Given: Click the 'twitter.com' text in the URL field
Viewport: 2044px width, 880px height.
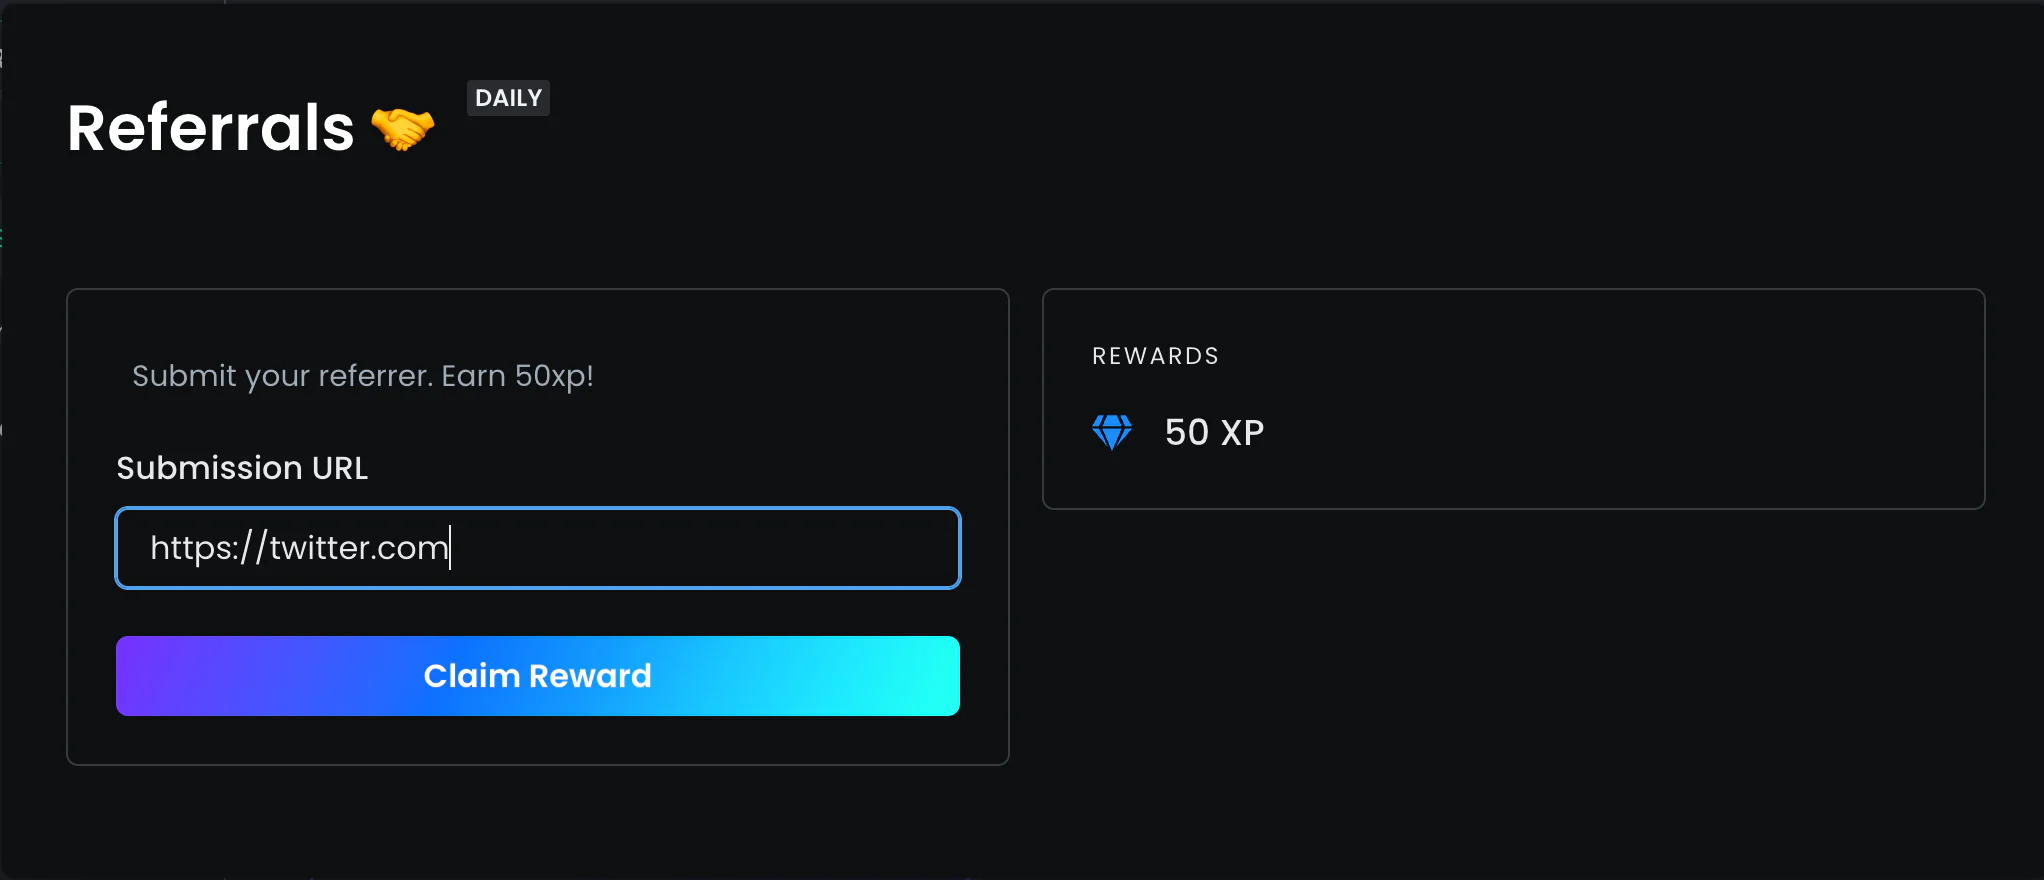Looking at the screenshot, I should point(359,548).
